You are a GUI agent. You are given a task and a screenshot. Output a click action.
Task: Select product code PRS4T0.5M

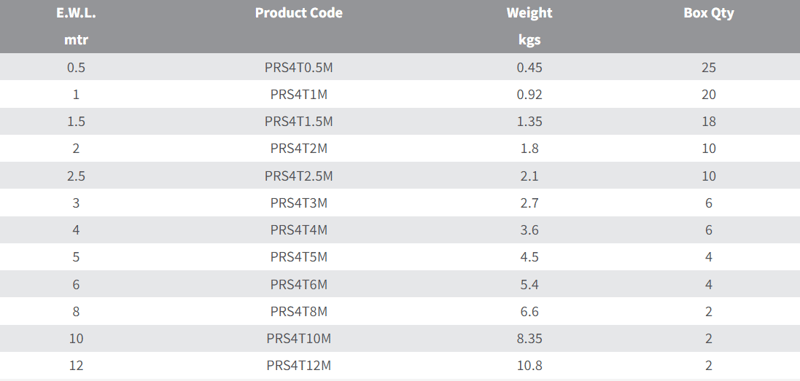coord(298,67)
